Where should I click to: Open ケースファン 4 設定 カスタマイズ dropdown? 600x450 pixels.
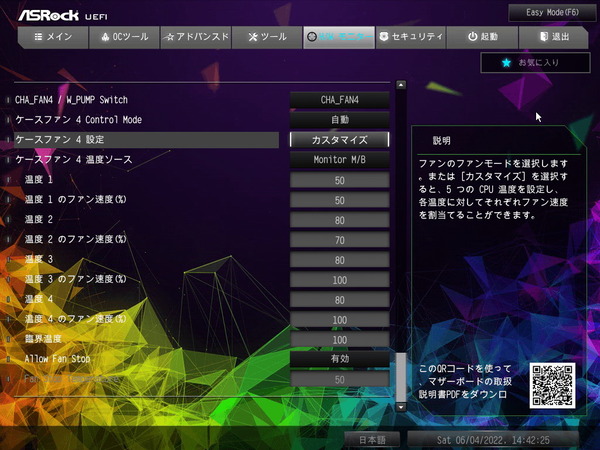340,140
